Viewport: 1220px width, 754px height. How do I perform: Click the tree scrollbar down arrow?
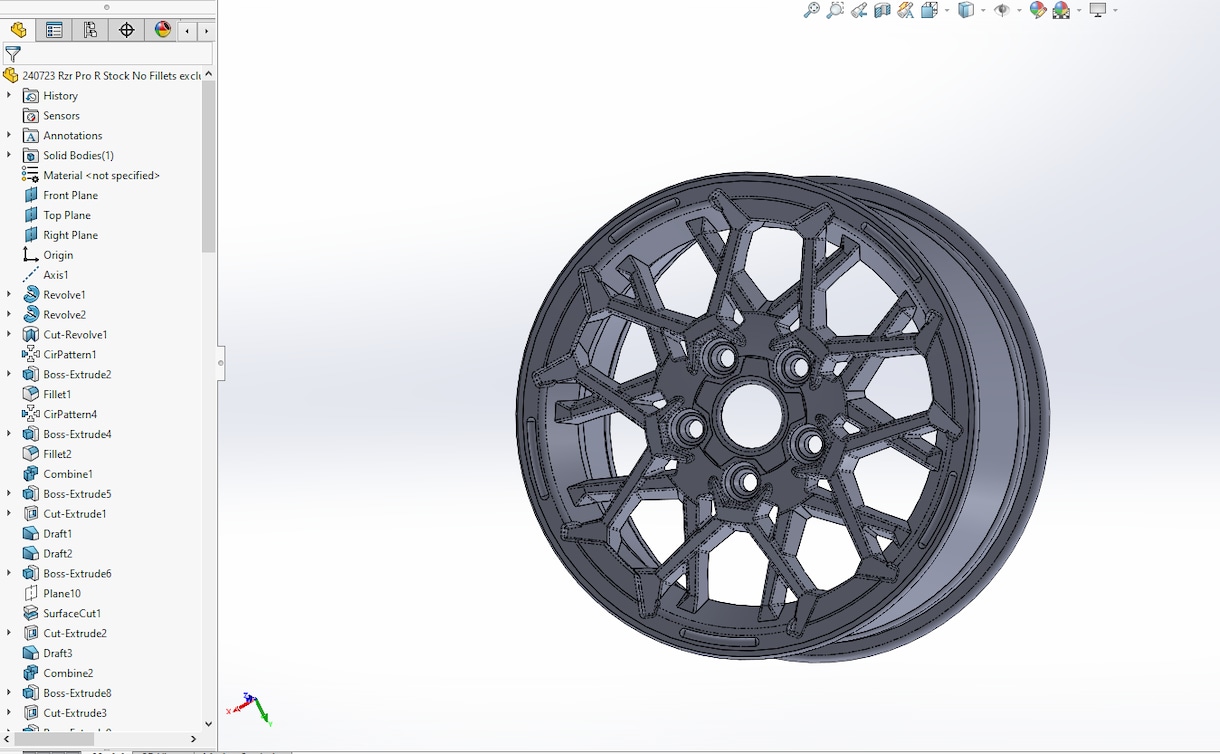[208, 723]
